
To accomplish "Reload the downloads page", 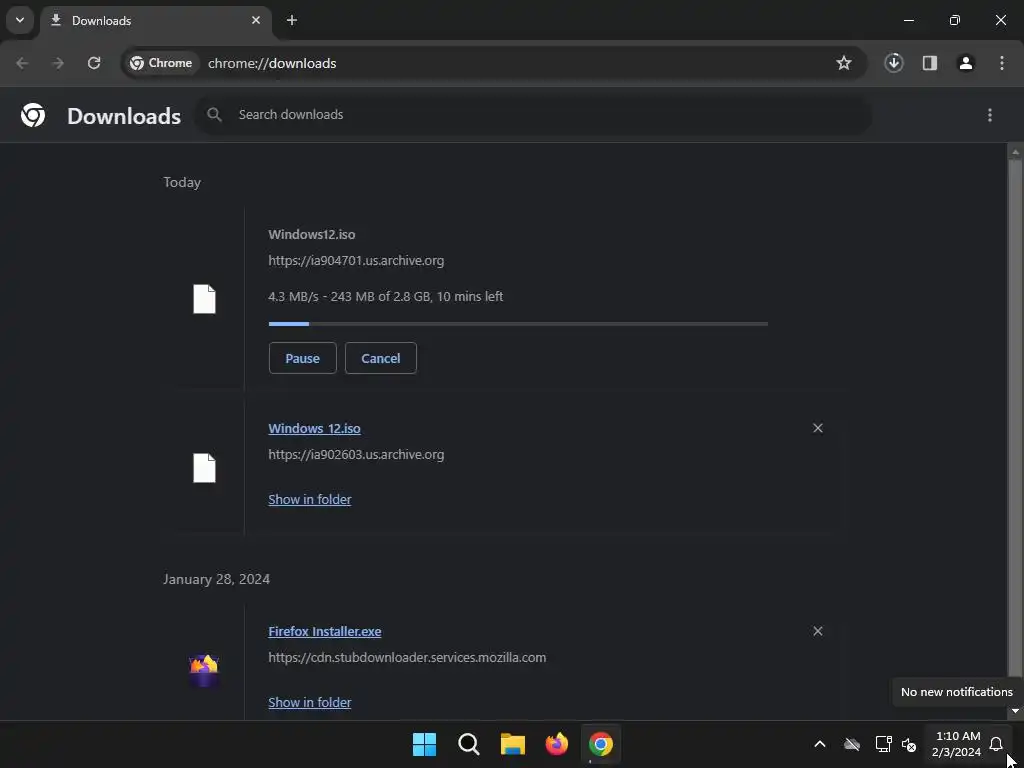I will 94,63.
